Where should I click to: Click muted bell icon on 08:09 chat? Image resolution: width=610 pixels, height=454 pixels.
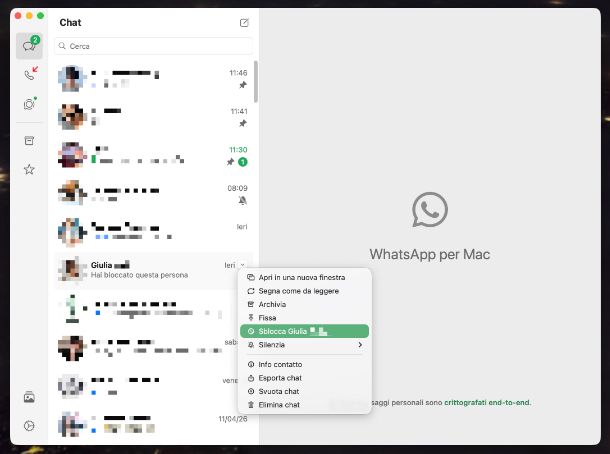(x=243, y=200)
